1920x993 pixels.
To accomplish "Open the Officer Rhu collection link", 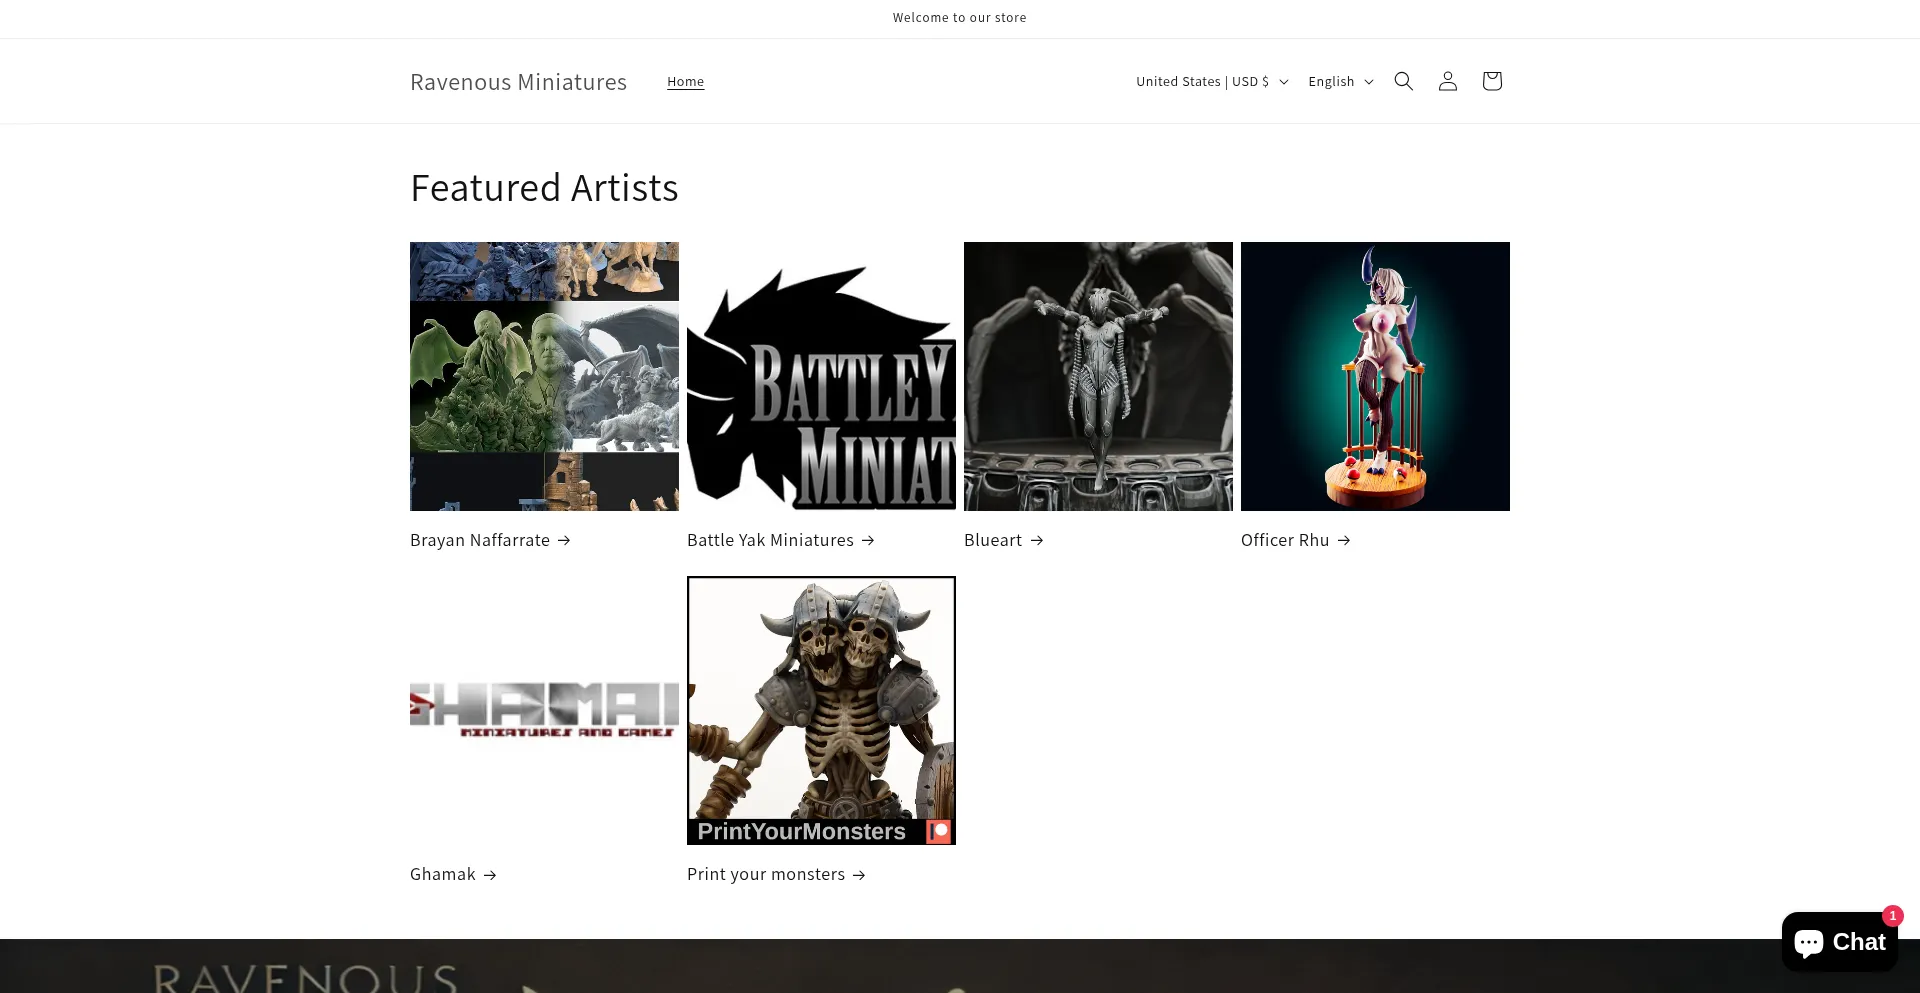I will click(x=1295, y=540).
